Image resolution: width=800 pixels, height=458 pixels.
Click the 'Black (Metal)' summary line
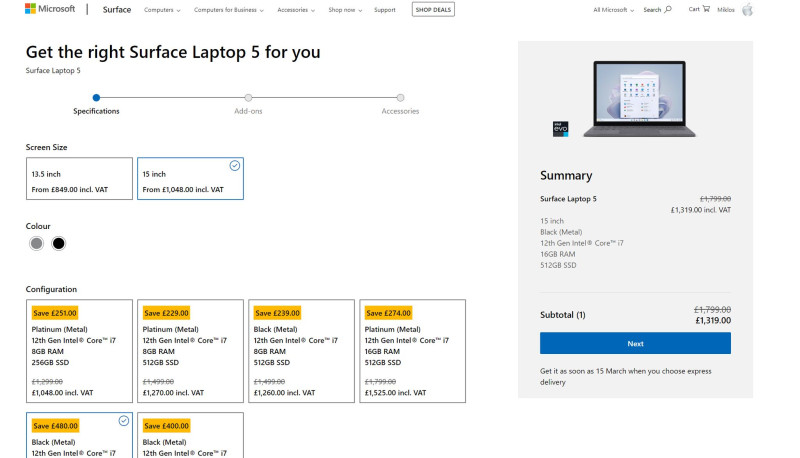(561, 232)
